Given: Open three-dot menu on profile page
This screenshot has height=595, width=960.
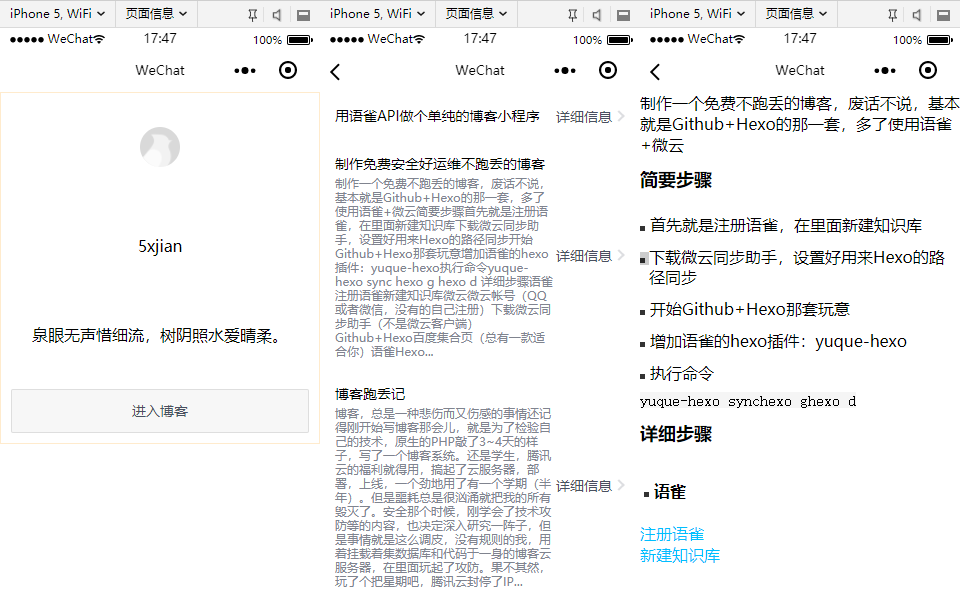Looking at the screenshot, I should click(245, 70).
